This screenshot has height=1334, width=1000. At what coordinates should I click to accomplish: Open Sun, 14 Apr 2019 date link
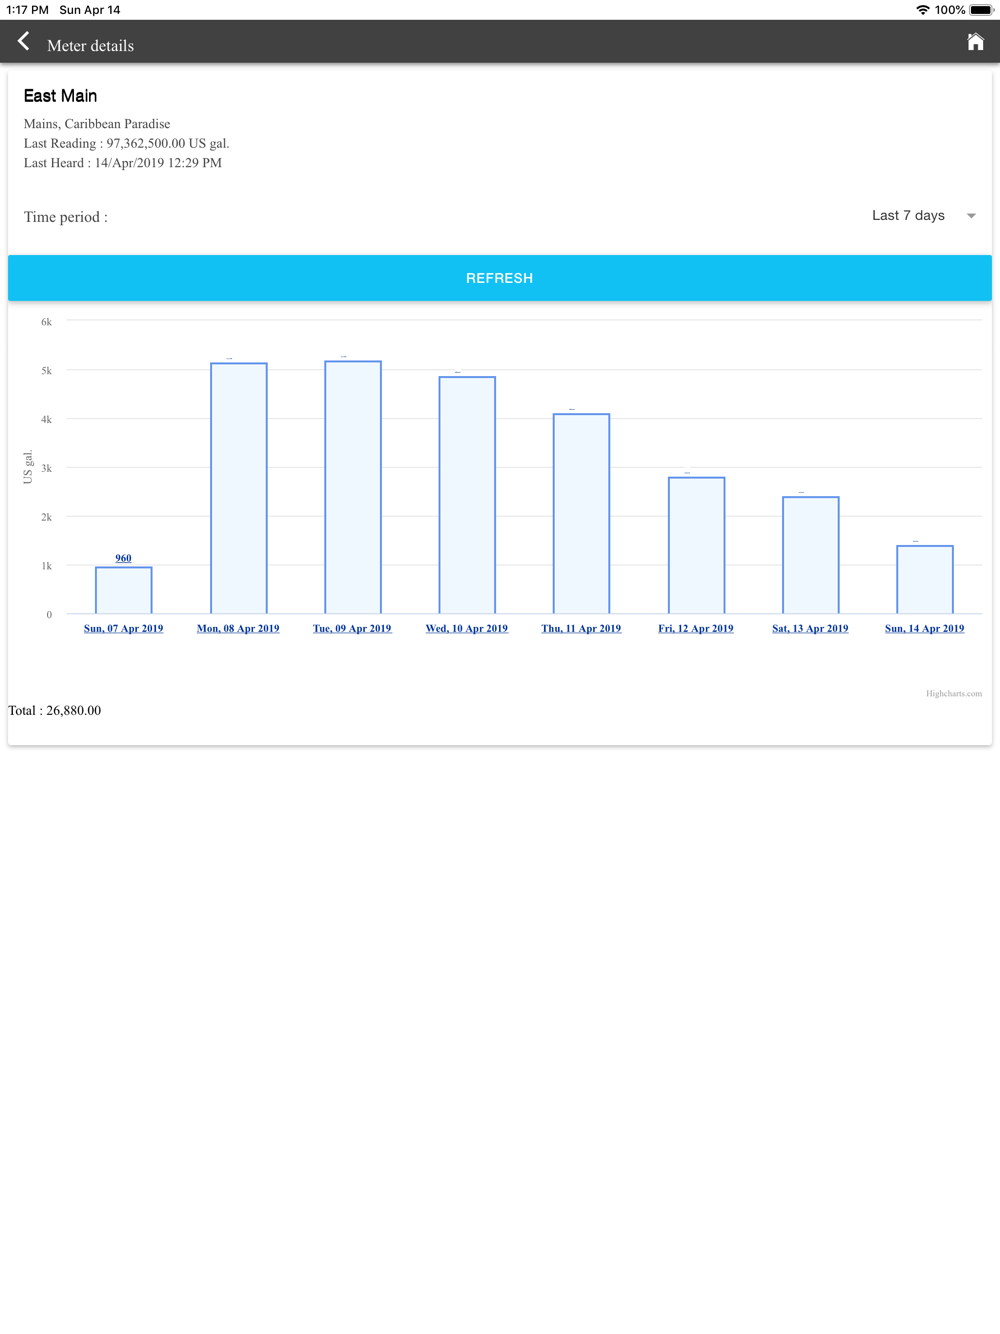click(924, 629)
